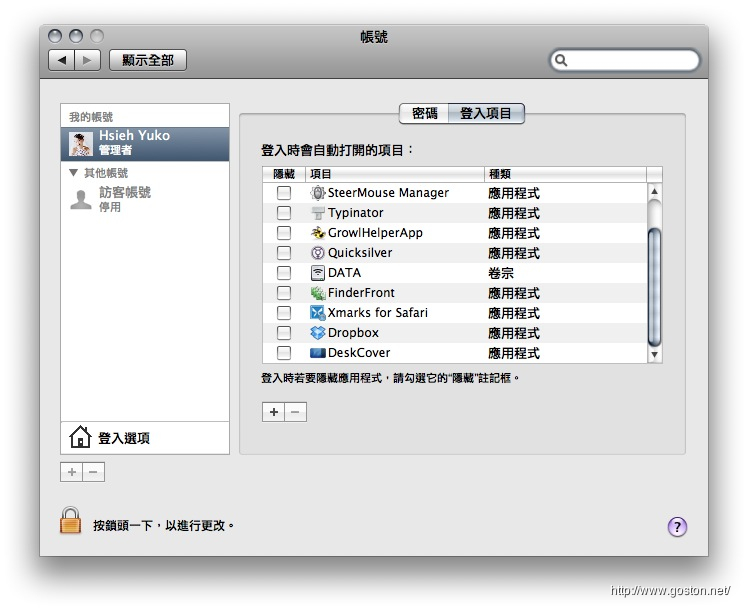Add a login item with plus button
The height and width of the screenshot is (611, 748).
click(x=273, y=412)
